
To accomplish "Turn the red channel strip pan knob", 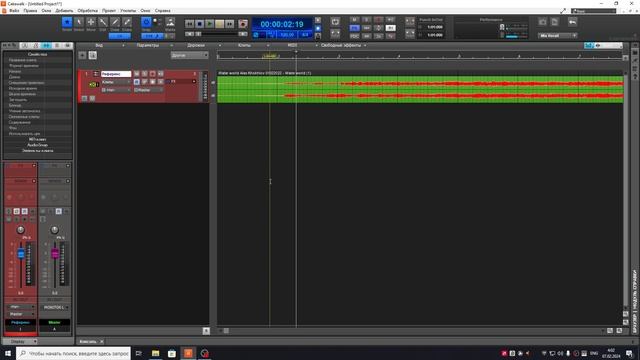I will click(x=20, y=230).
